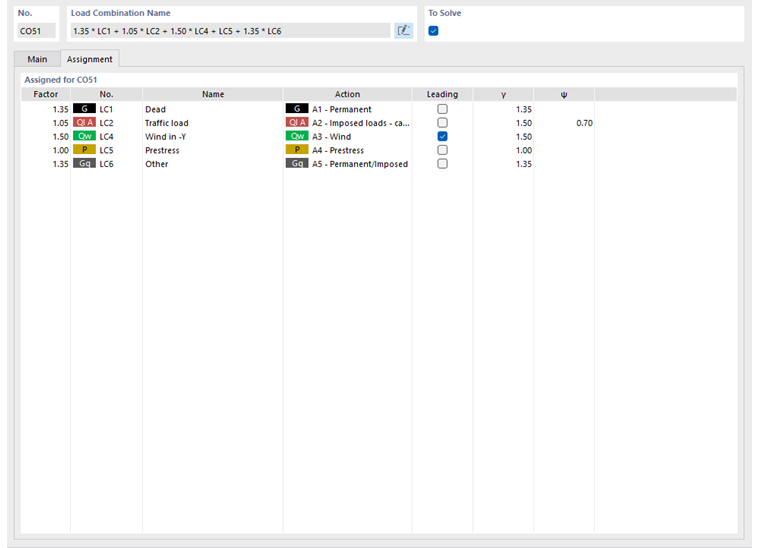Click the Qw badge of A3 - Wind
760x548 pixels.
pos(297,136)
